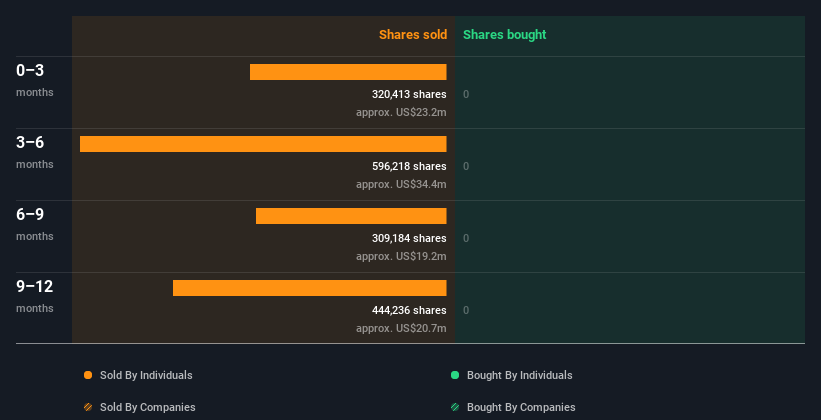Image resolution: width=821 pixels, height=420 pixels.
Task: Click the striped Sold By Companies legend icon
Action: (x=88, y=407)
